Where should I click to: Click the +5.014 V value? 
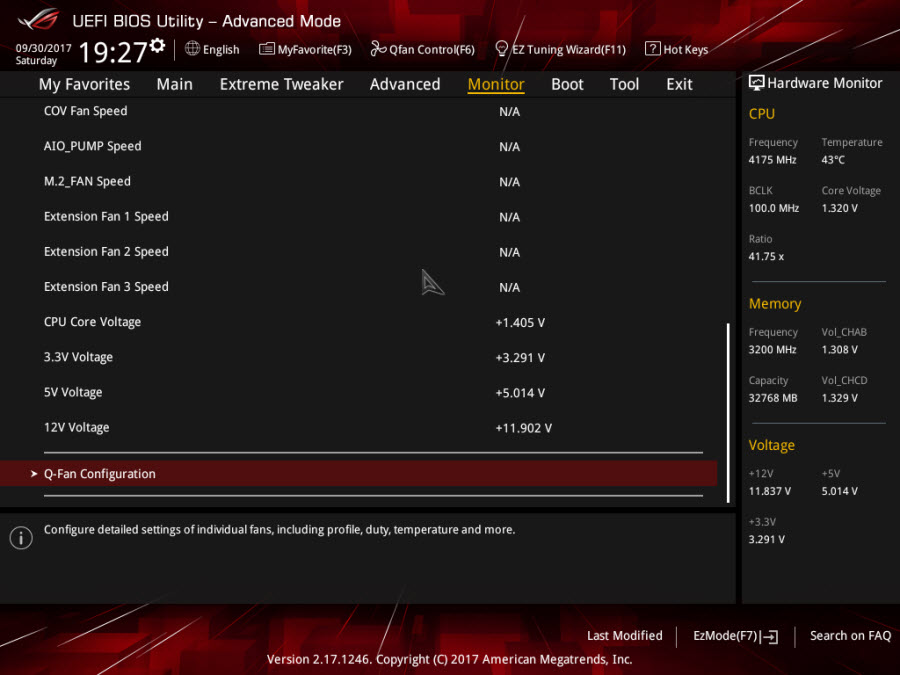(520, 393)
